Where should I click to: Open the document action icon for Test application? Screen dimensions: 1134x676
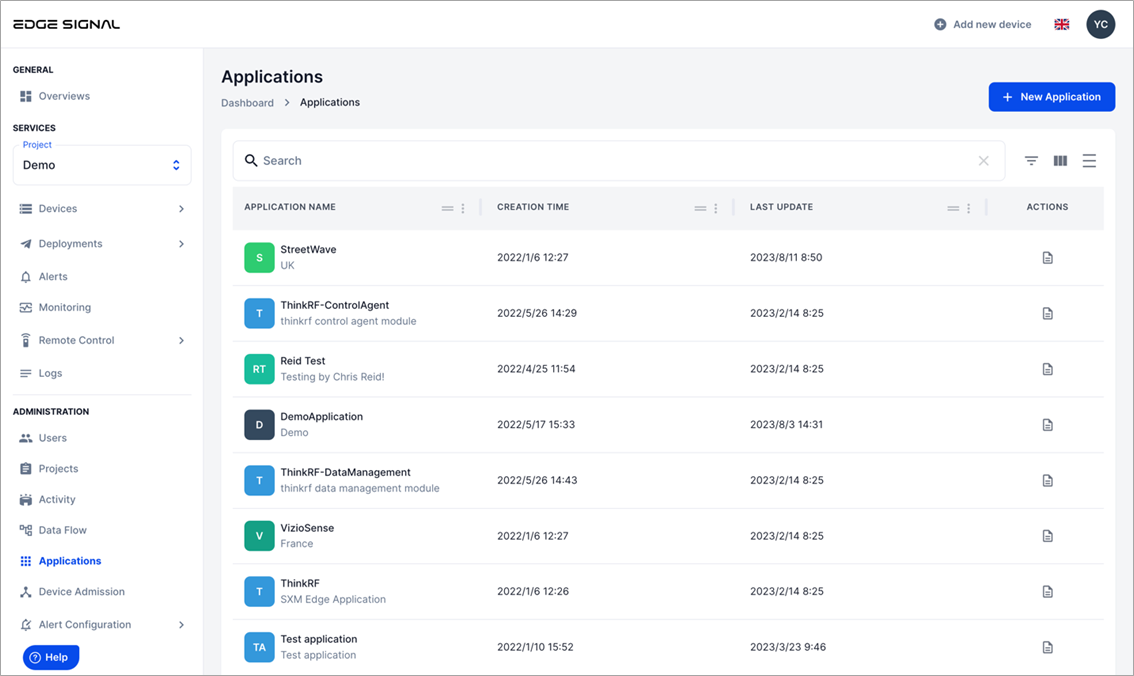[x=1047, y=647]
